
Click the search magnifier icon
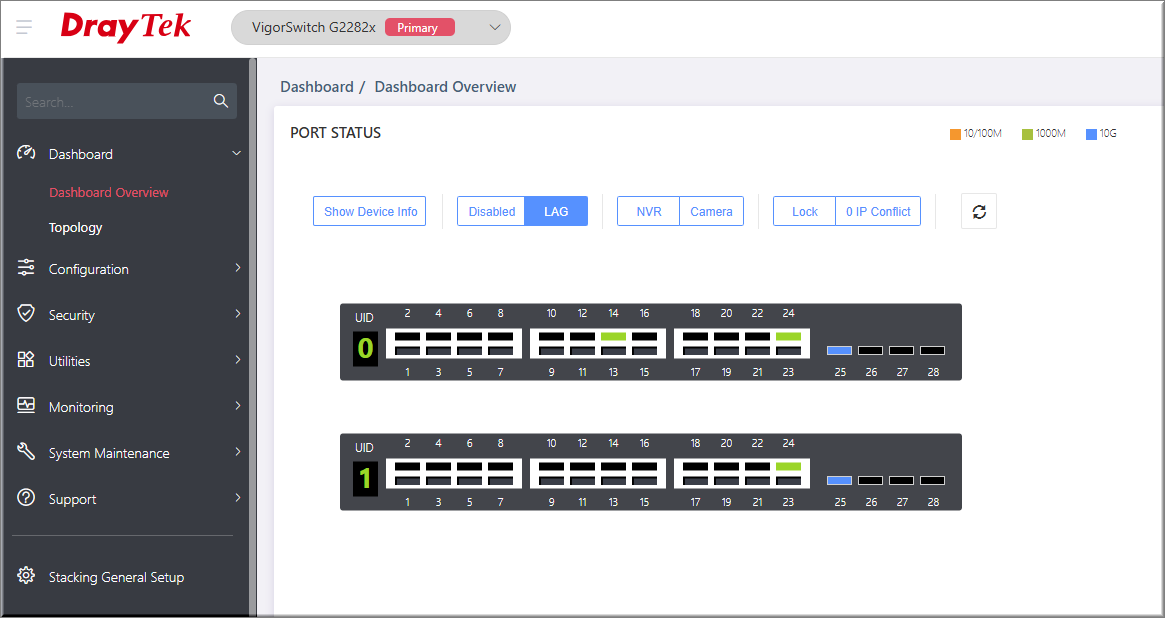(221, 101)
